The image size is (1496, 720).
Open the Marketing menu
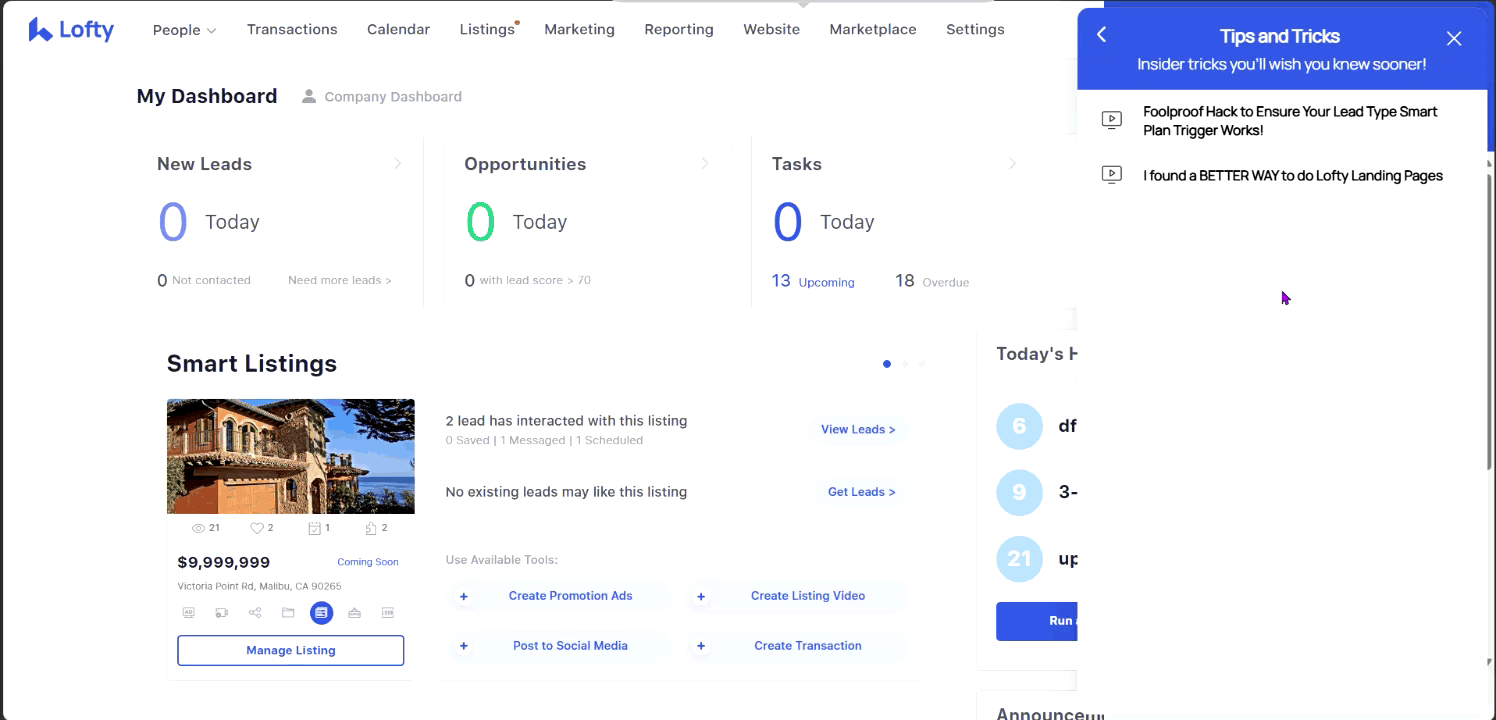click(x=579, y=30)
